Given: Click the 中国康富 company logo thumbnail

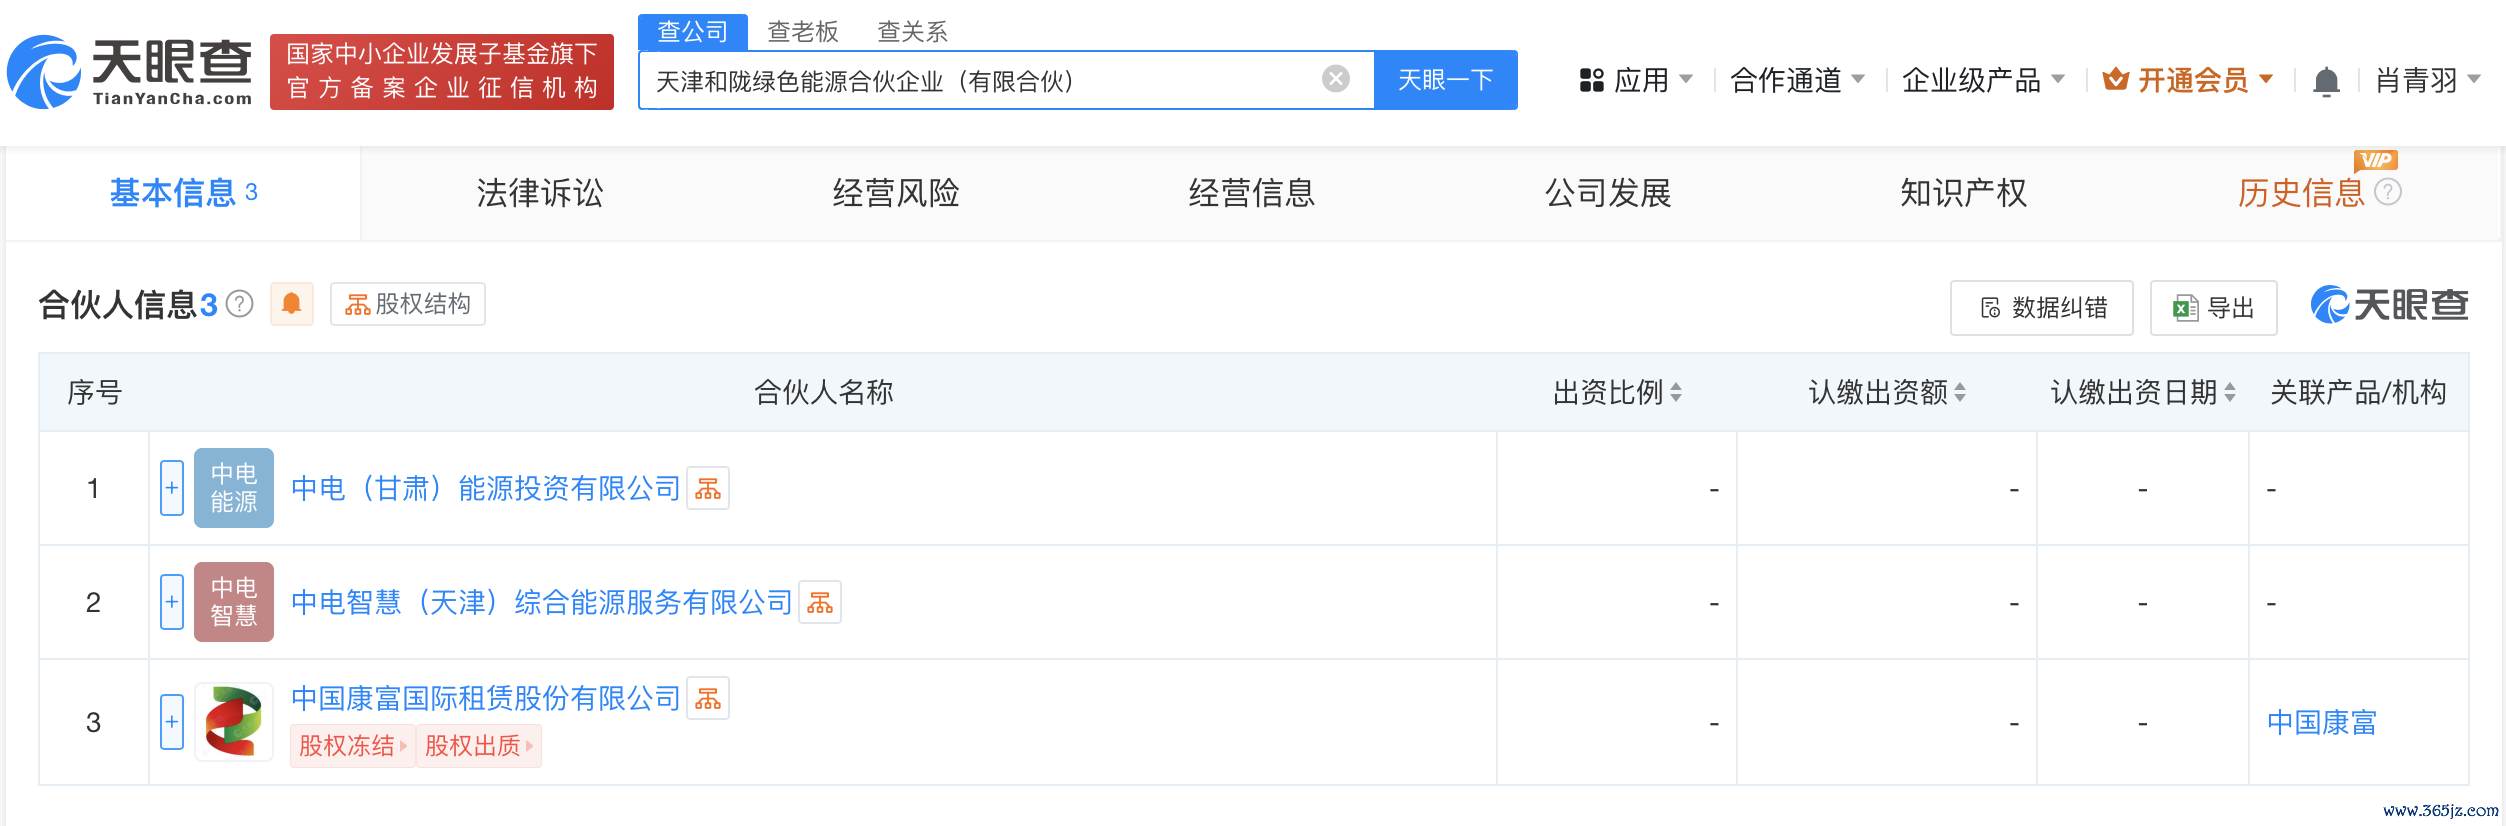Looking at the screenshot, I should pyautogui.click(x=234, y=722).
